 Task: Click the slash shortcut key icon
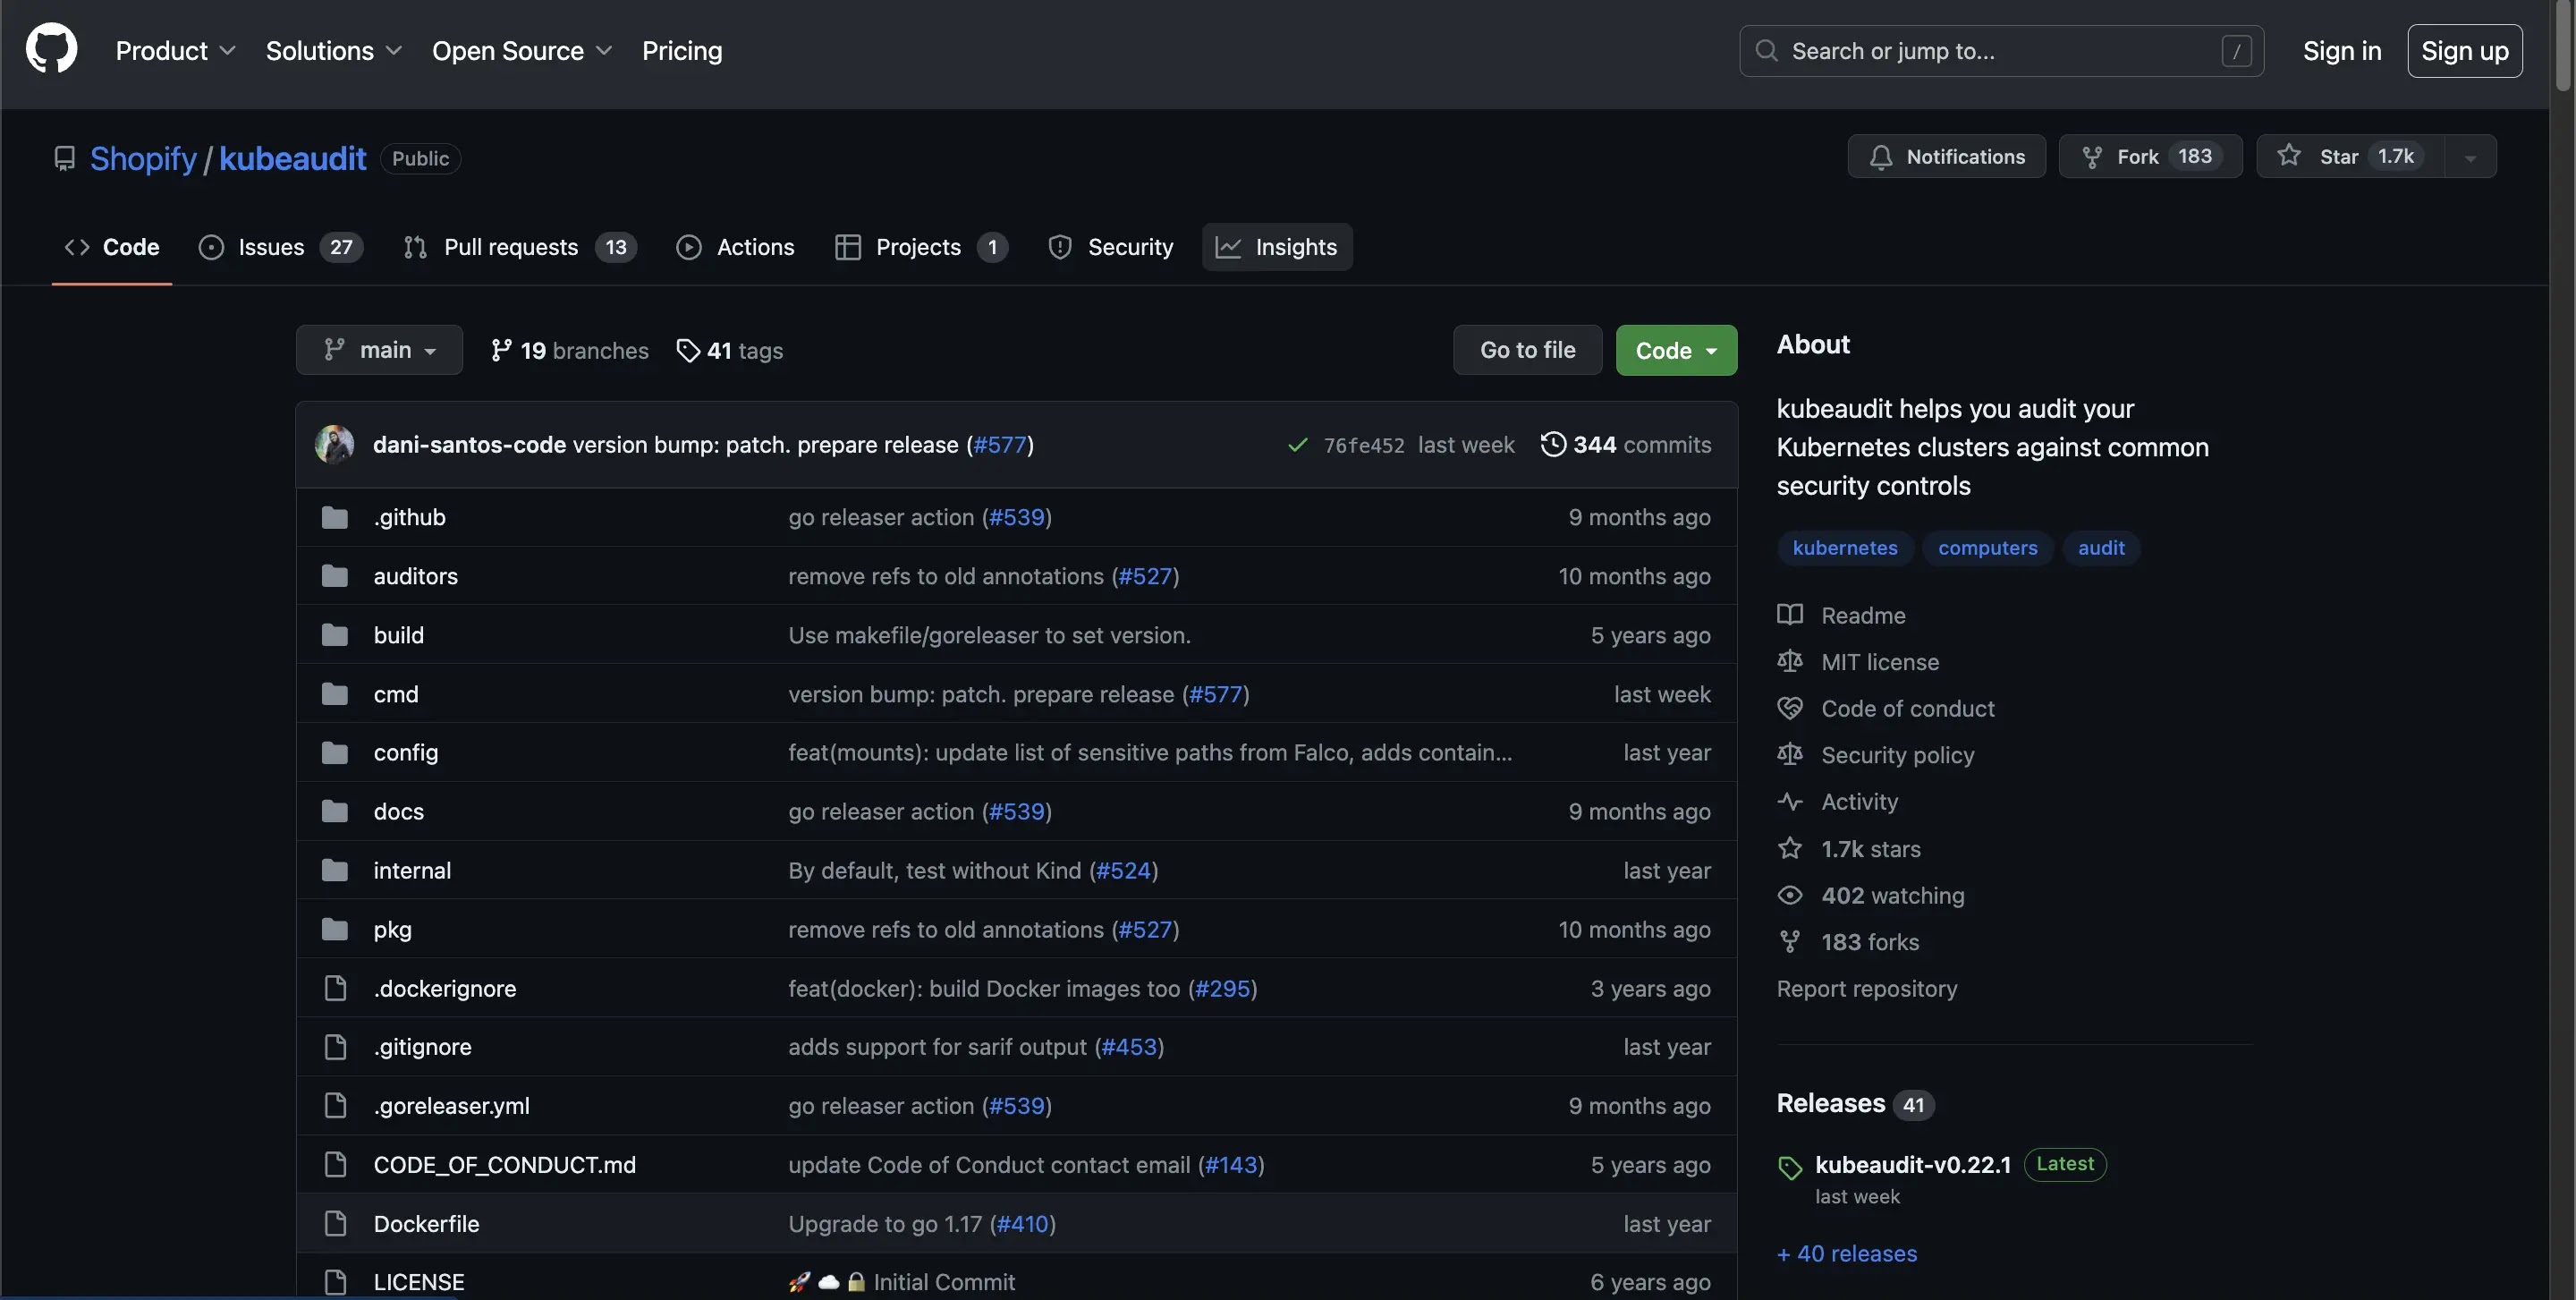2237,50
